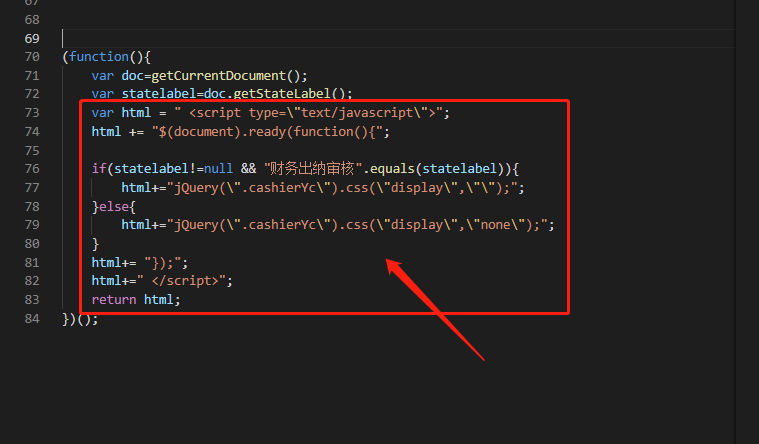759x444 pixels.
Task: Click line number 73 in the gutter
Action: 32,113
